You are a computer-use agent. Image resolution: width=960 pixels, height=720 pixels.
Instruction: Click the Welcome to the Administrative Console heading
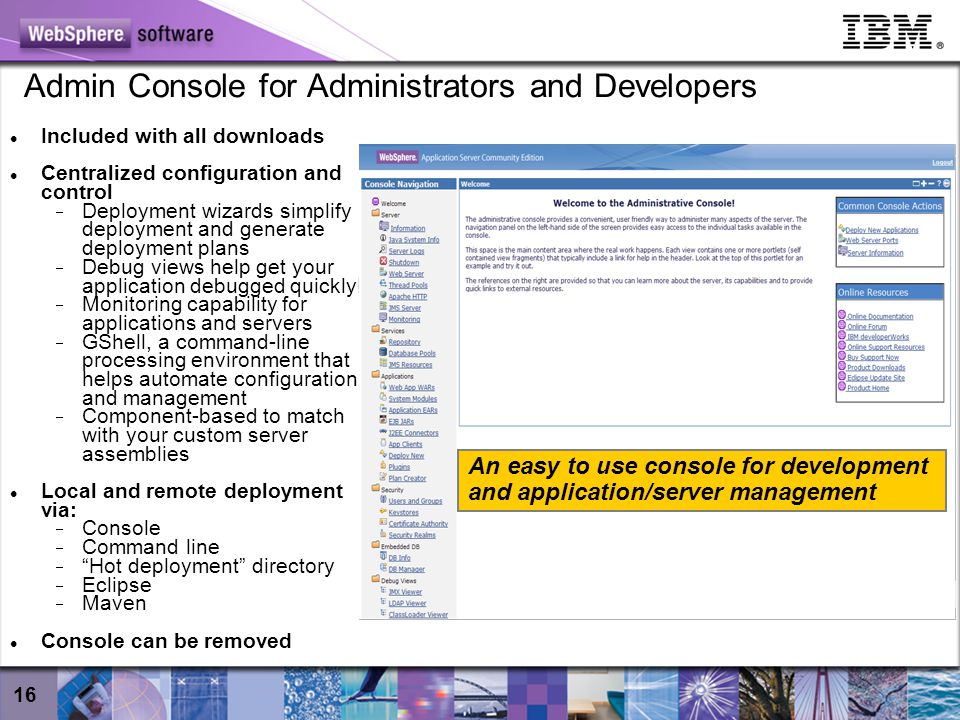pos(643,203)
